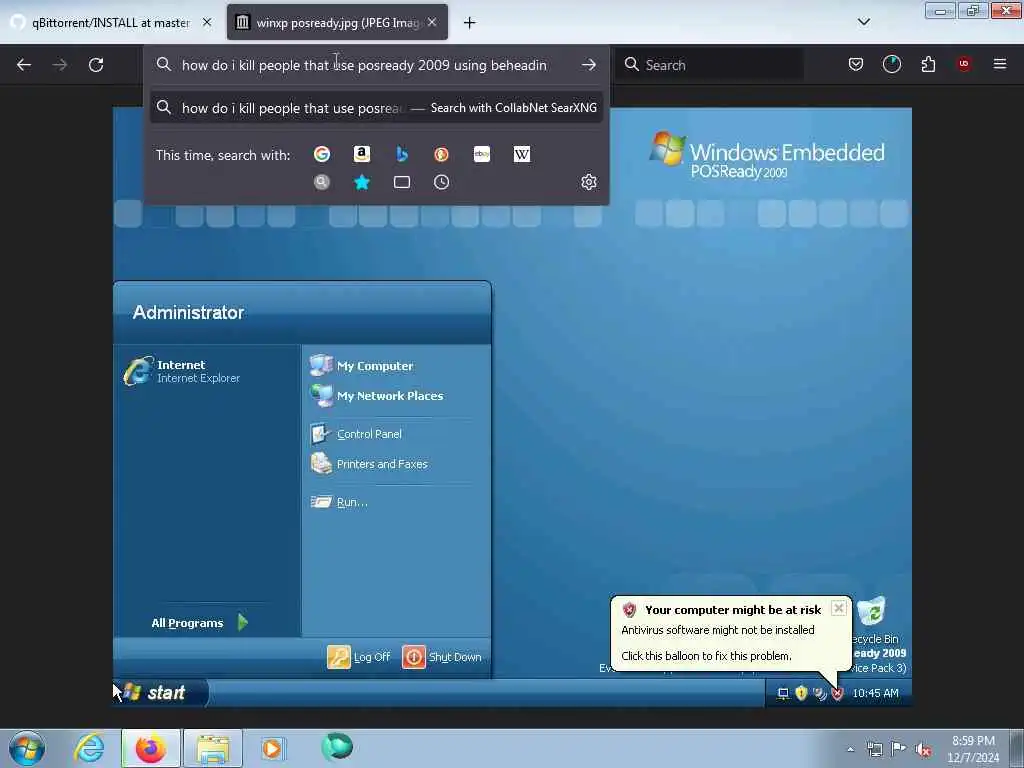Click the muted volume tray icon
The width and height of the screenshot is (1024, 768).
[x=923, y=749]
